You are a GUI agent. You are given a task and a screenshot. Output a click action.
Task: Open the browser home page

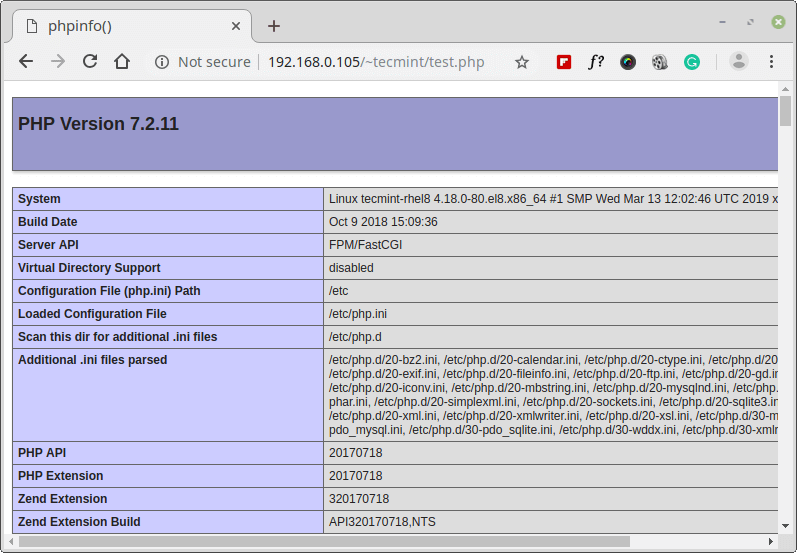click(x=122, y=62)
